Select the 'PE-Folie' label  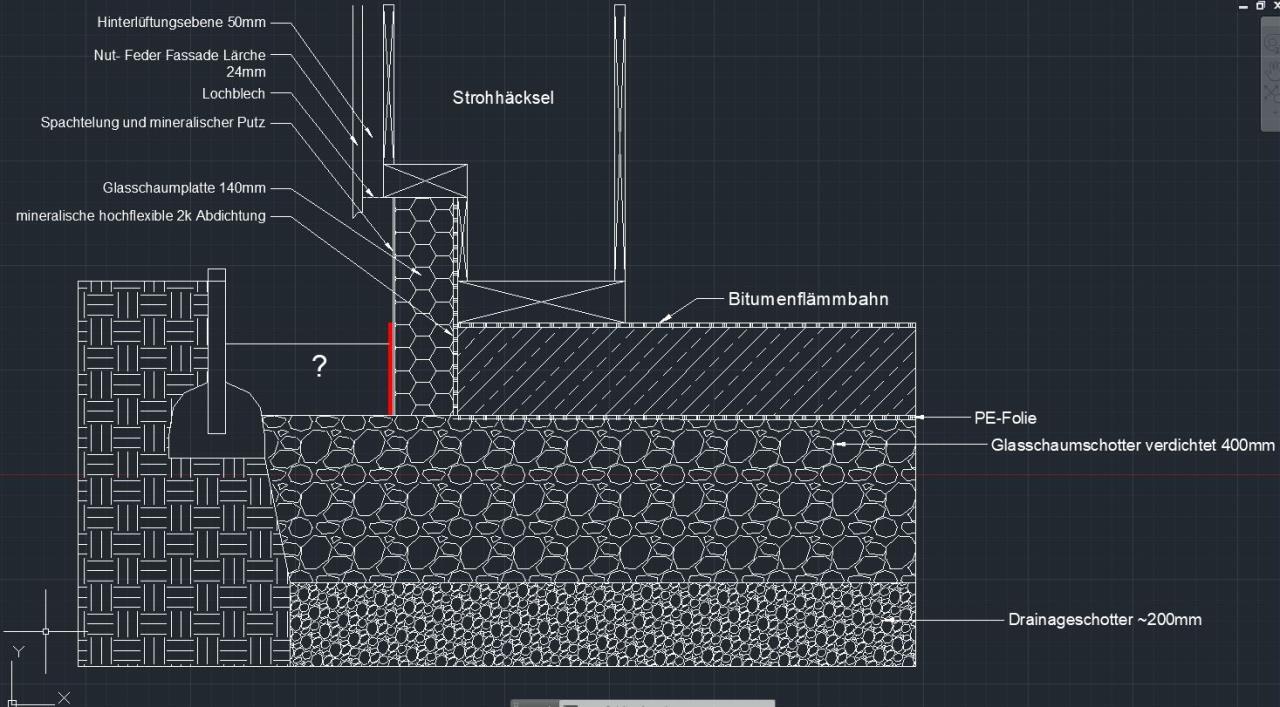tap(1005, 418)
